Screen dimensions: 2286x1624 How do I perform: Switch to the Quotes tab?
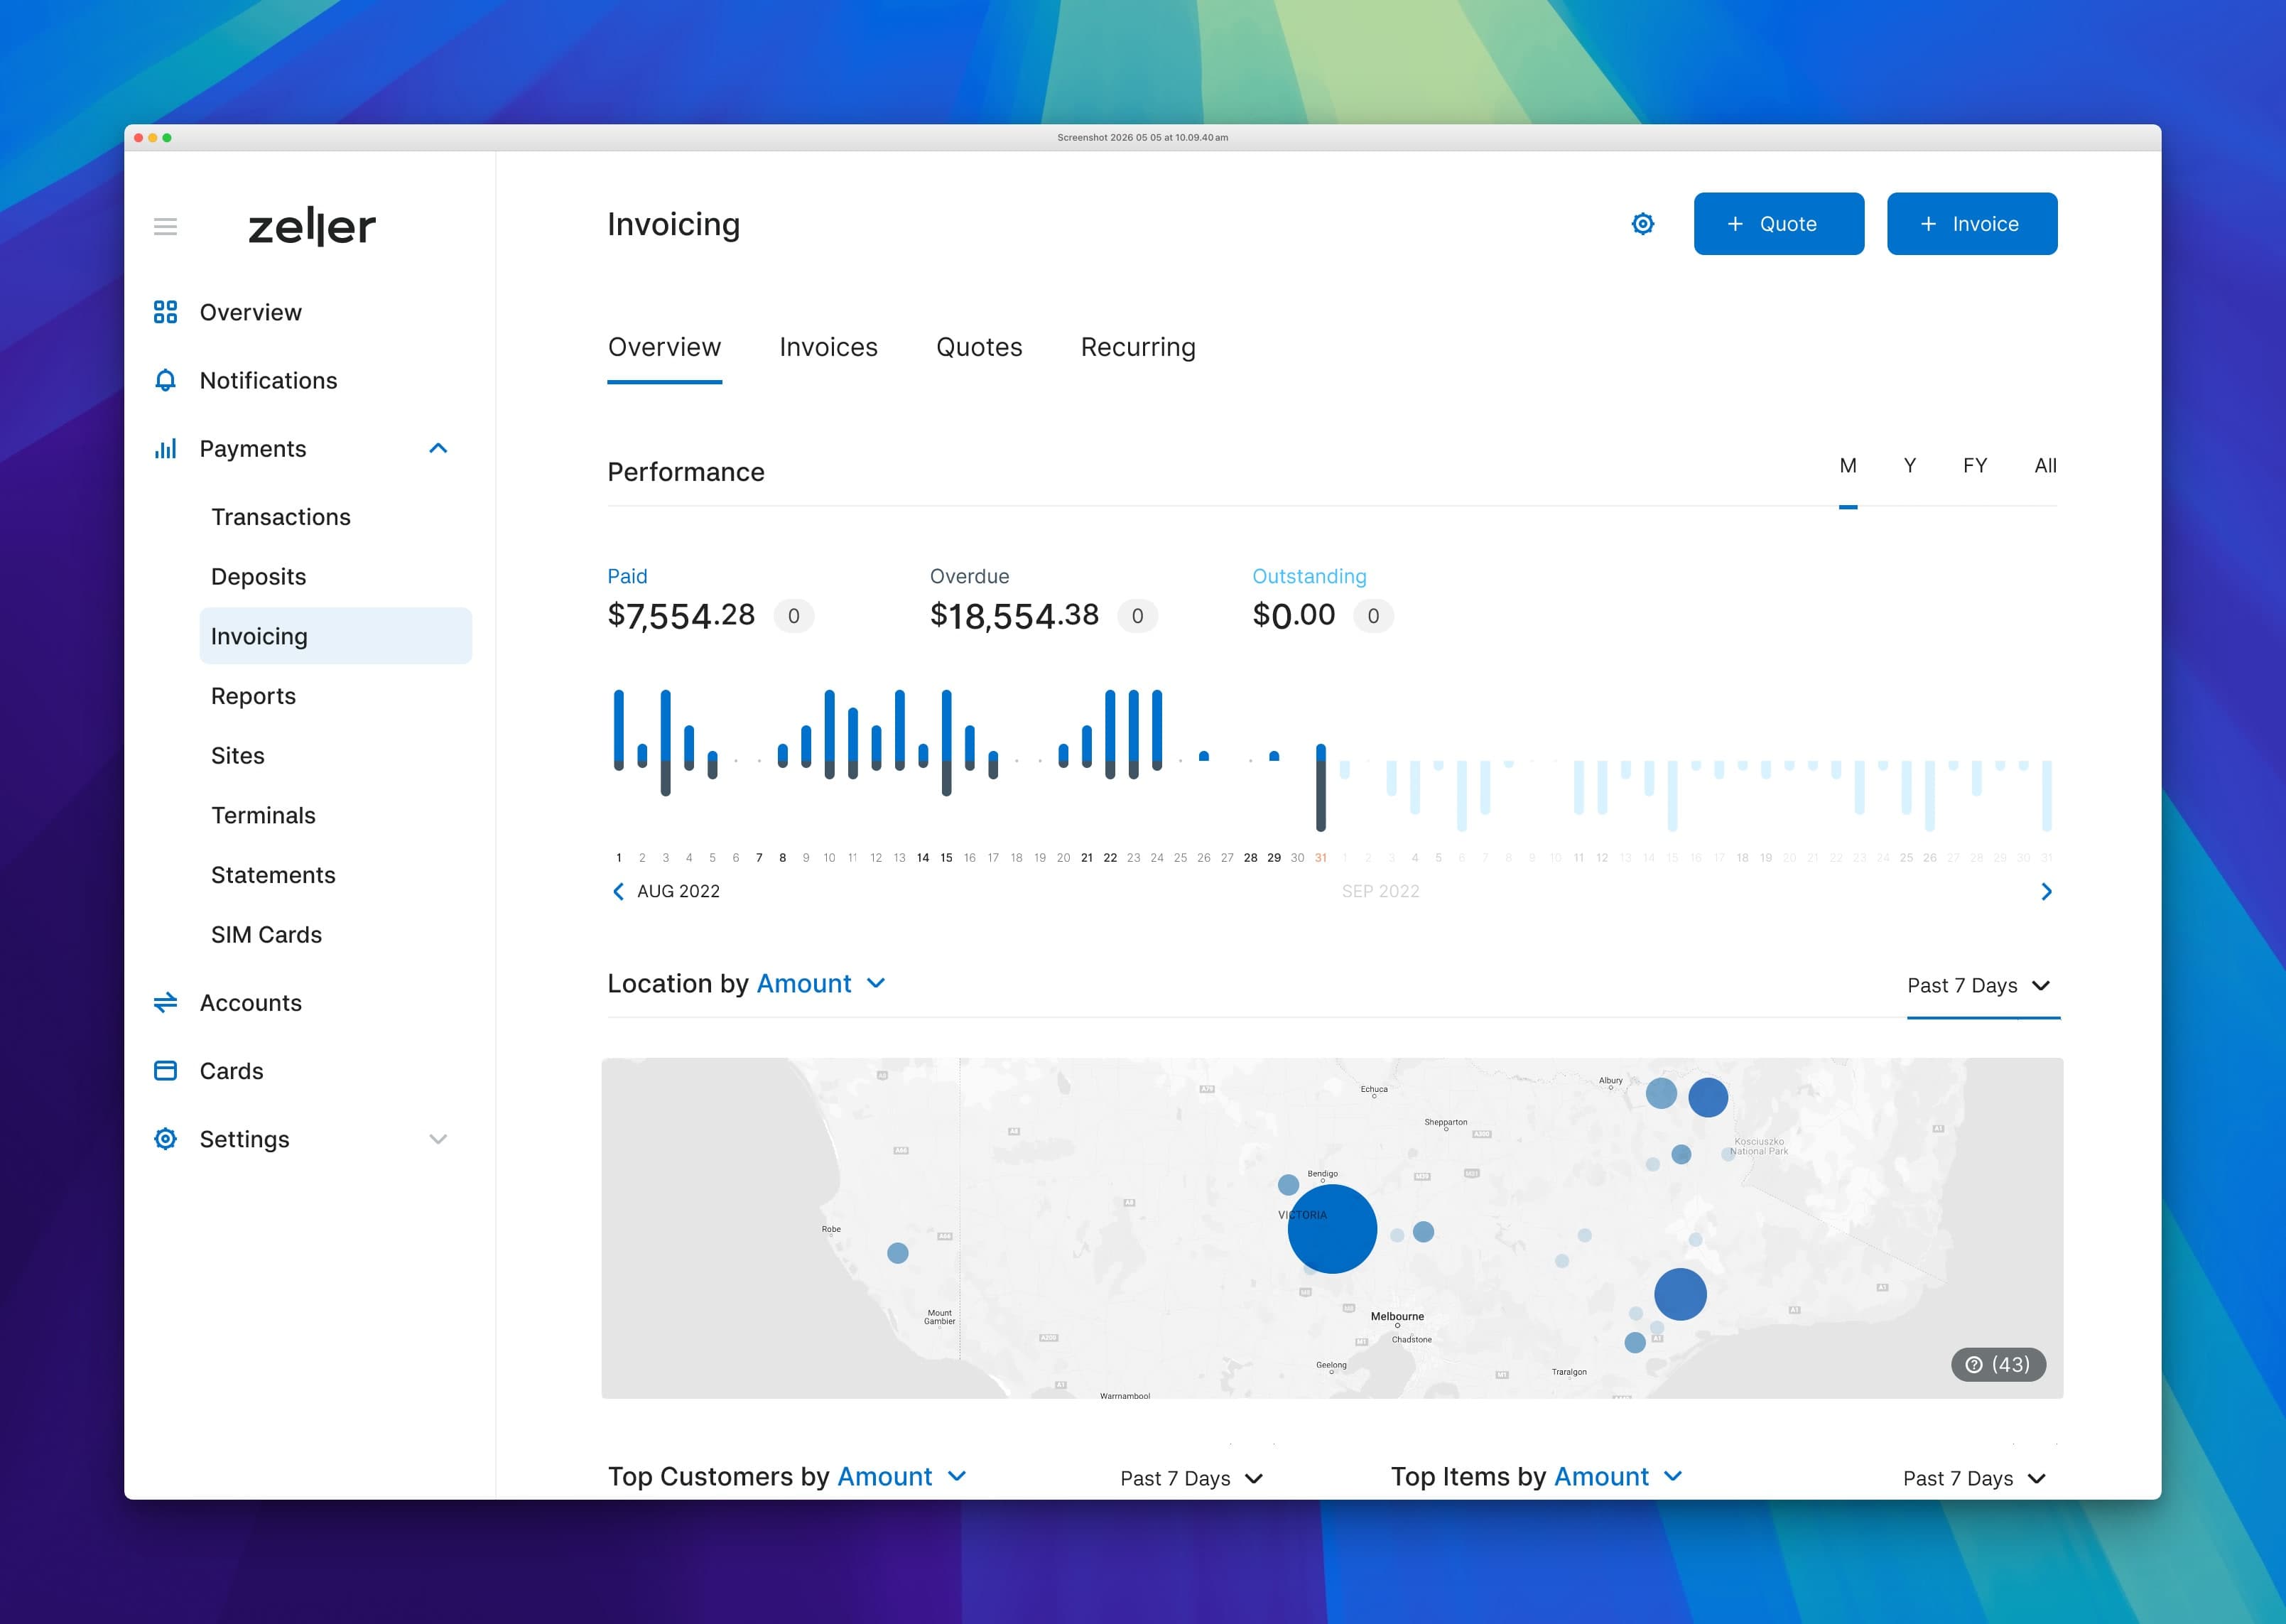pos(979,347)
